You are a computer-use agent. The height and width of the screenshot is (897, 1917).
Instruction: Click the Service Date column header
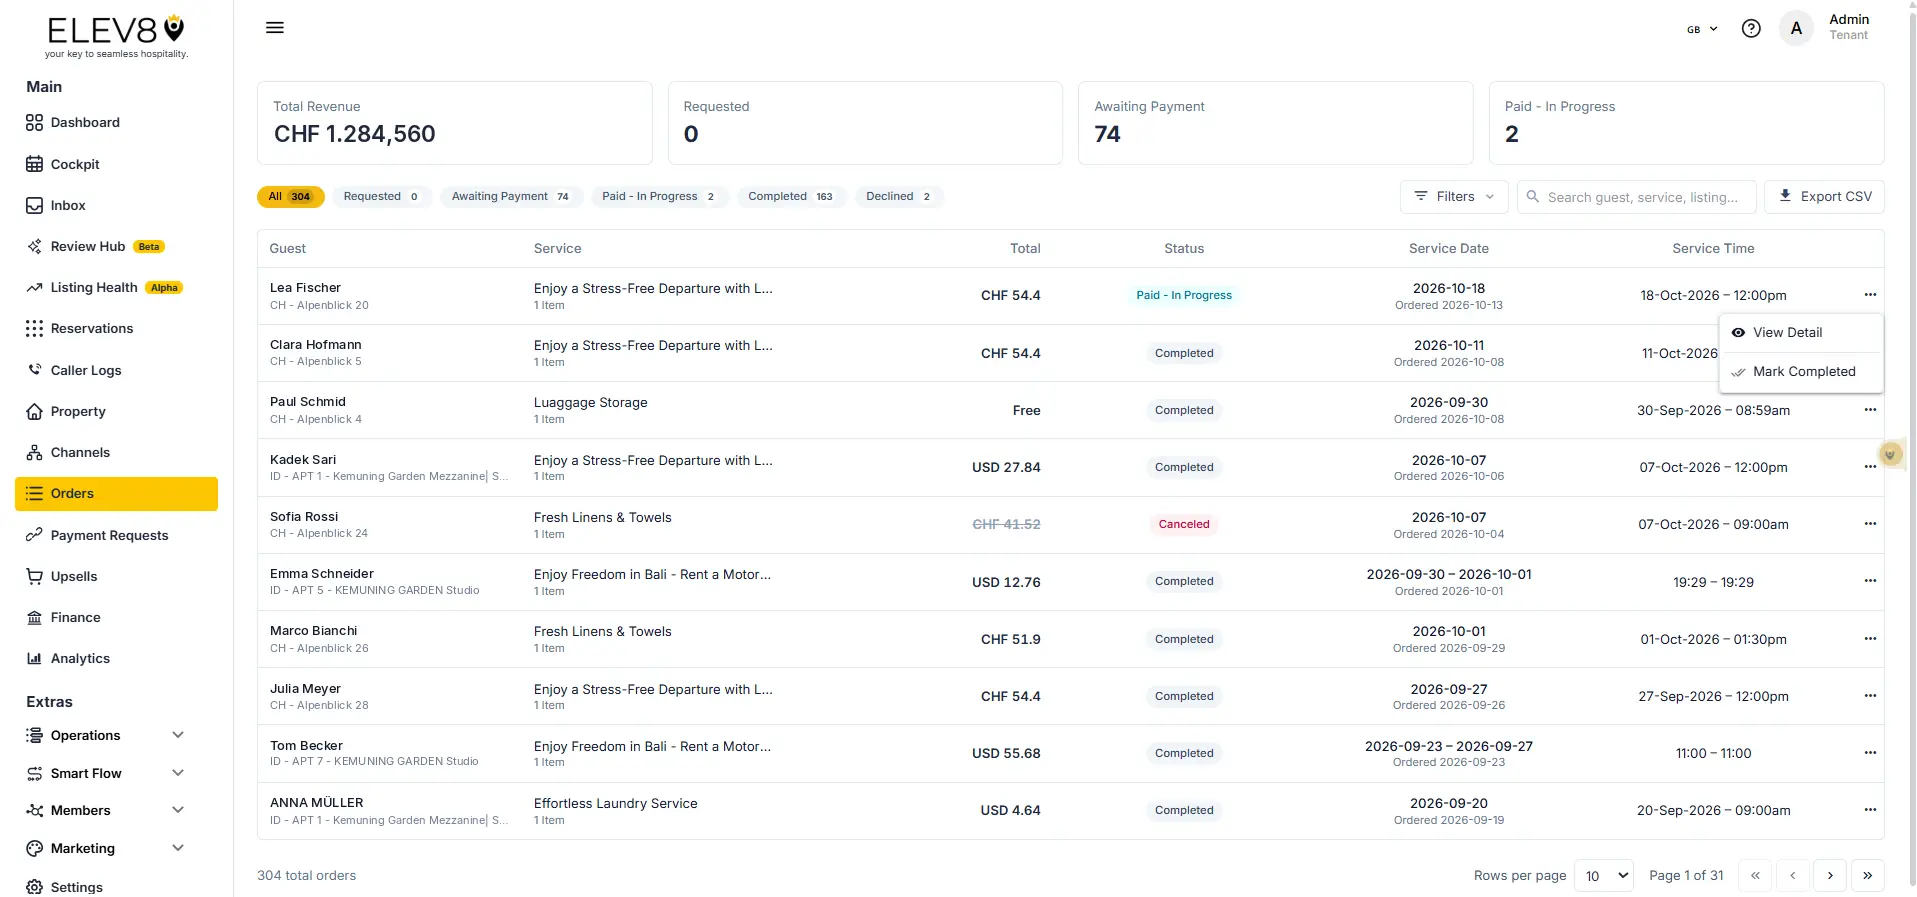1448,249
